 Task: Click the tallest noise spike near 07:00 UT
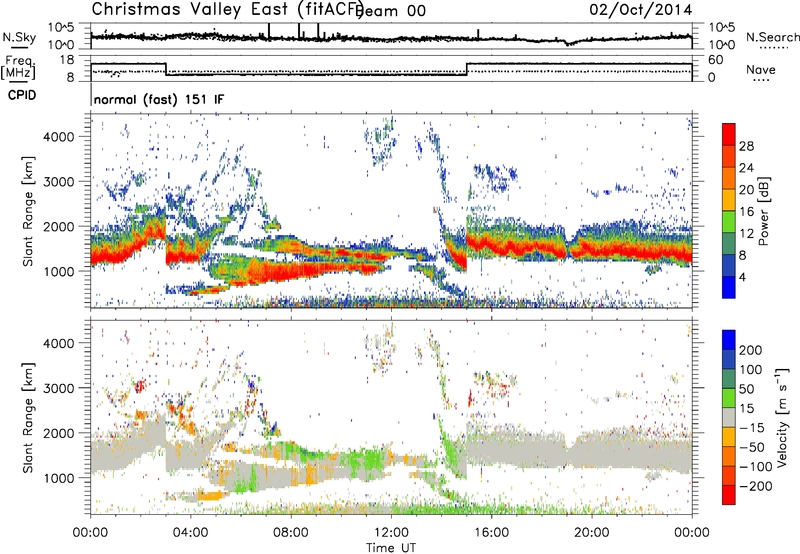coord(269,31)
